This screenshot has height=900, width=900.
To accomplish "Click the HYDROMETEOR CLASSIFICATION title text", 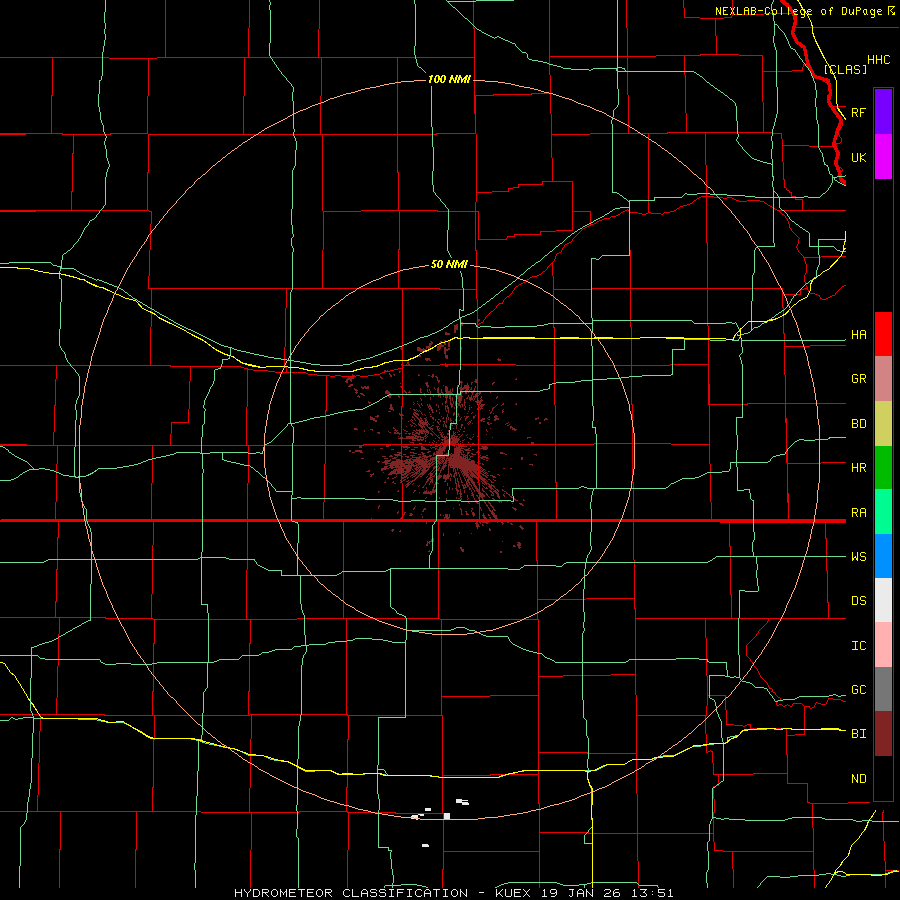I will click(x=351, y=893).
